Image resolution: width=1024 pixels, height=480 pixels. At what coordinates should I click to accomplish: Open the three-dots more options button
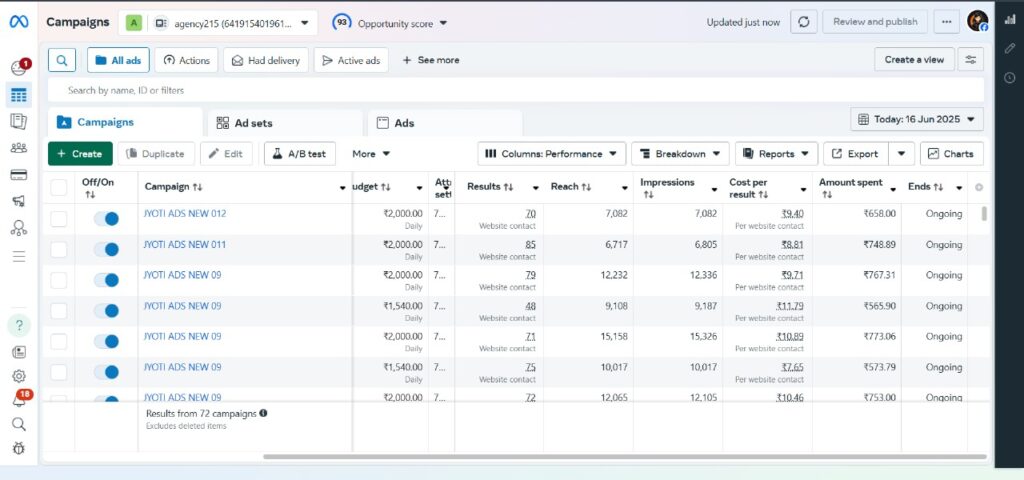[x=946, y=22]
